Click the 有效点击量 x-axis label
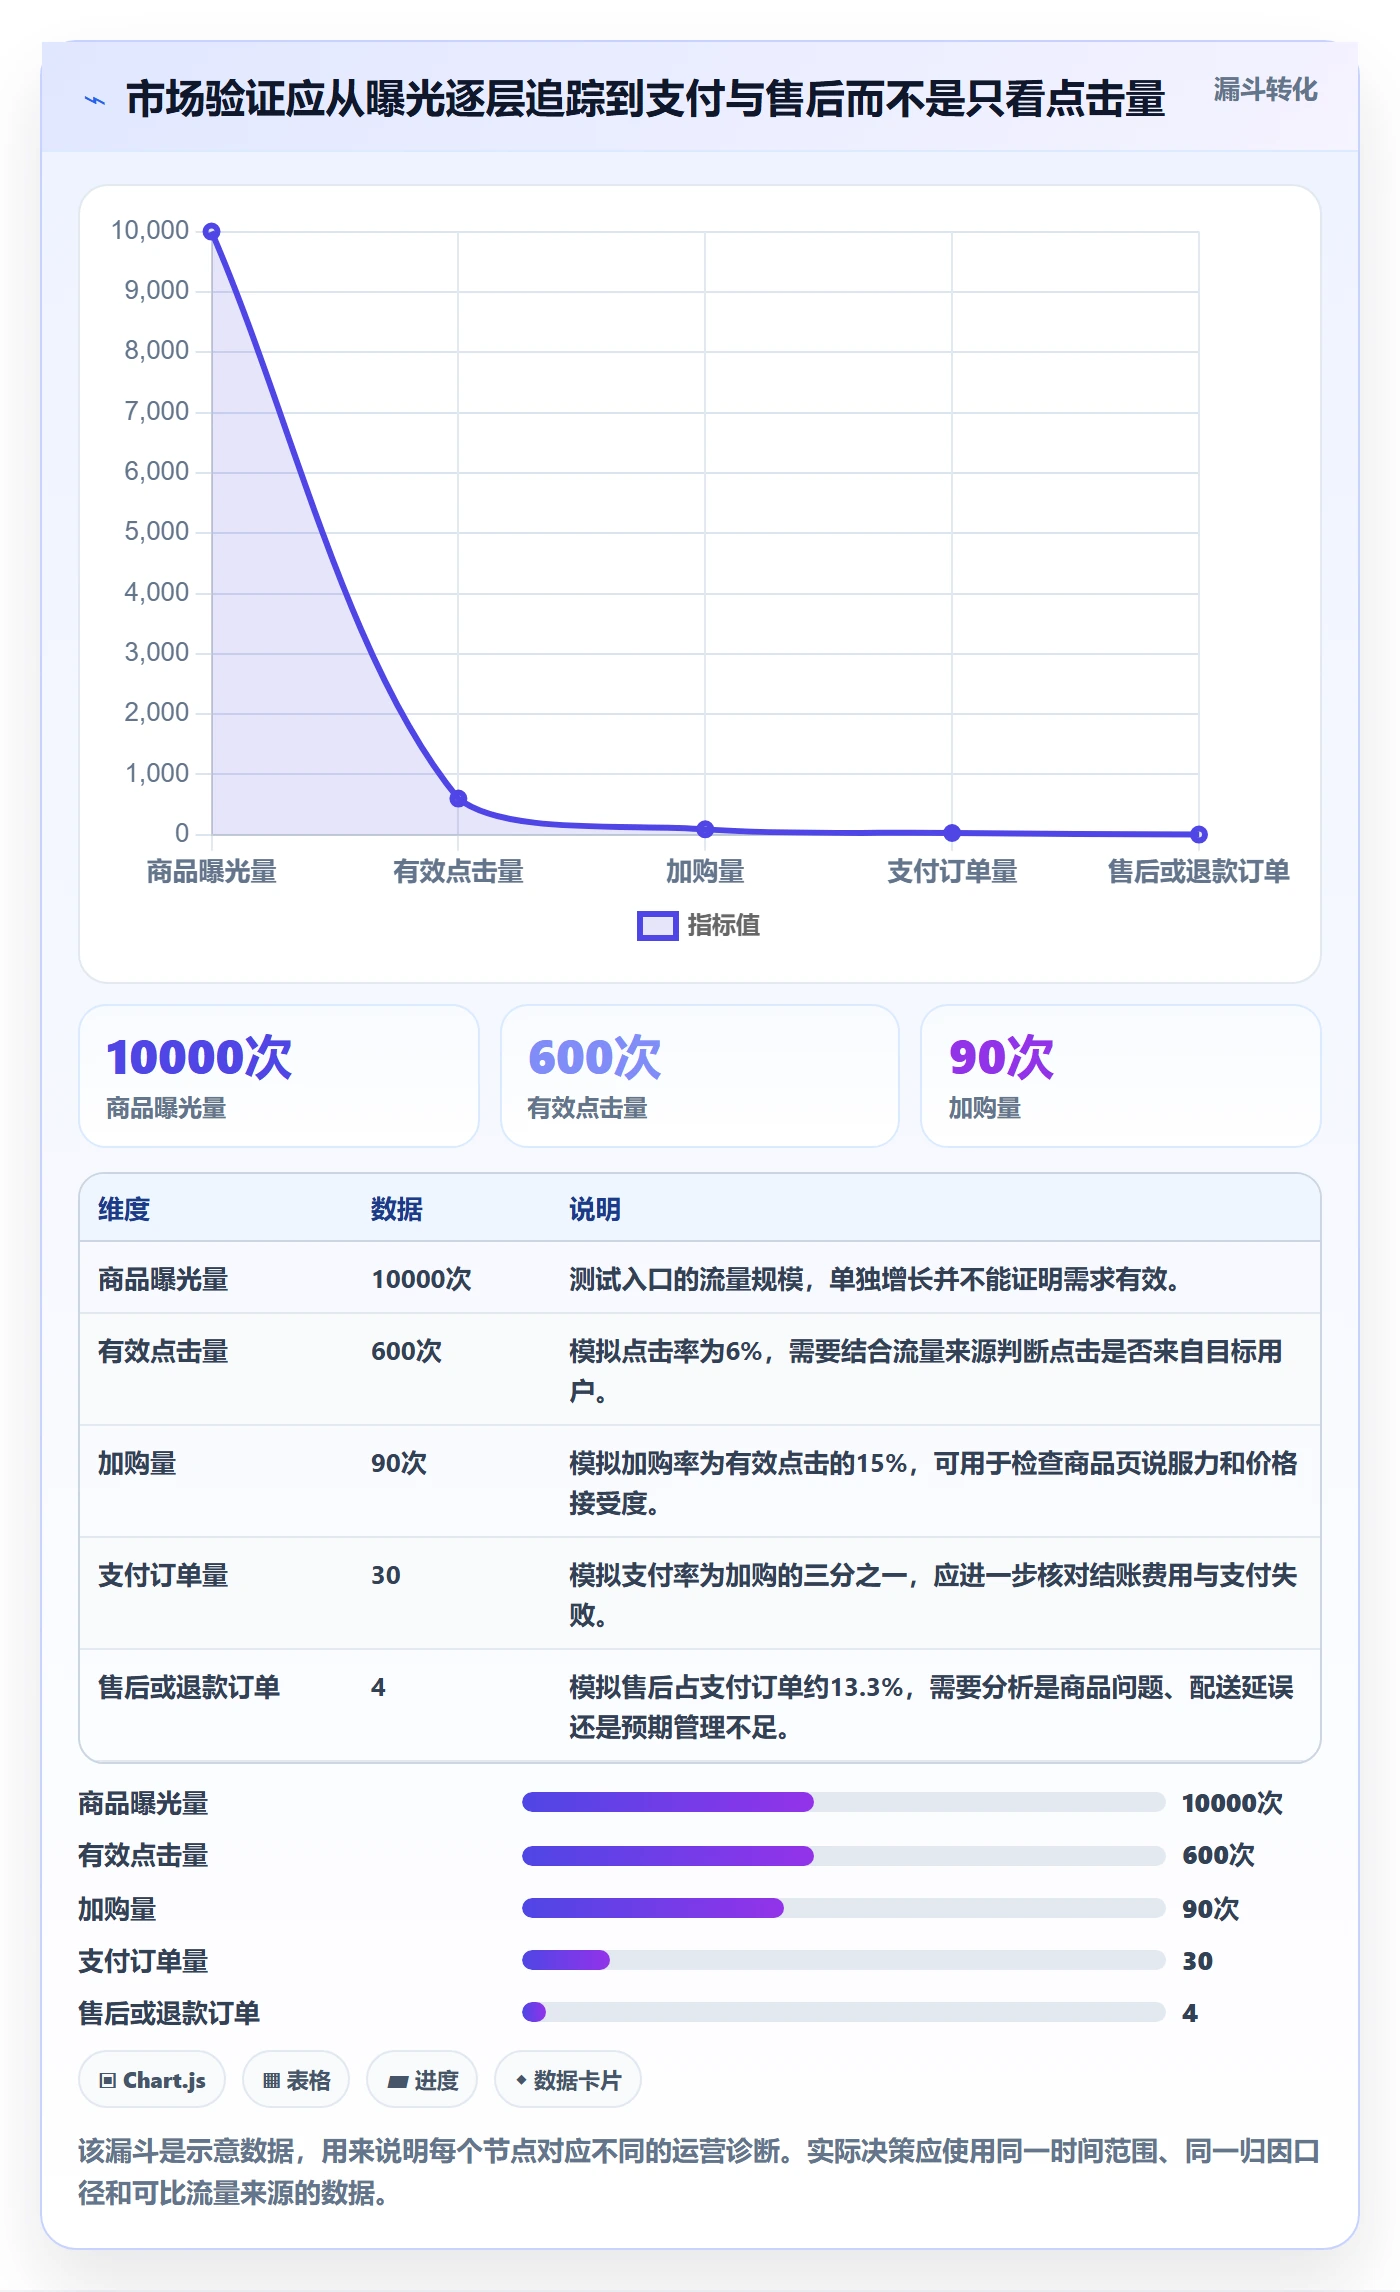 coord(458,872)
